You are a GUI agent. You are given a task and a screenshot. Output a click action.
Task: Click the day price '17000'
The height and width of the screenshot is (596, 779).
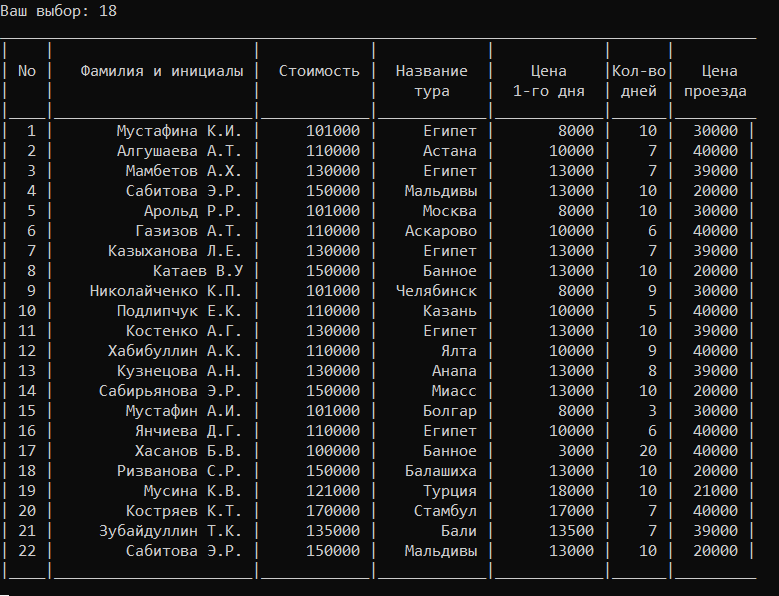point(571,511)
